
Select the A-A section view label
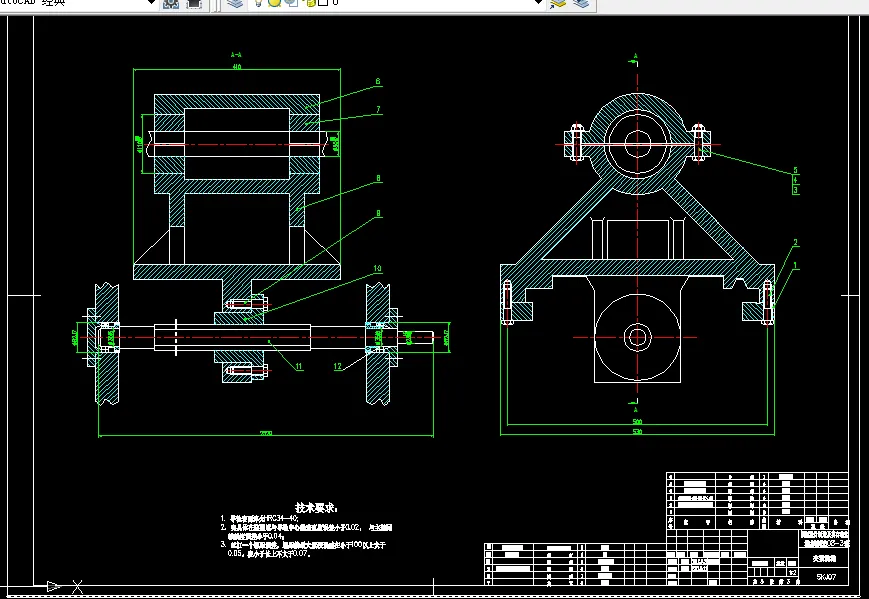coord(236,55)
